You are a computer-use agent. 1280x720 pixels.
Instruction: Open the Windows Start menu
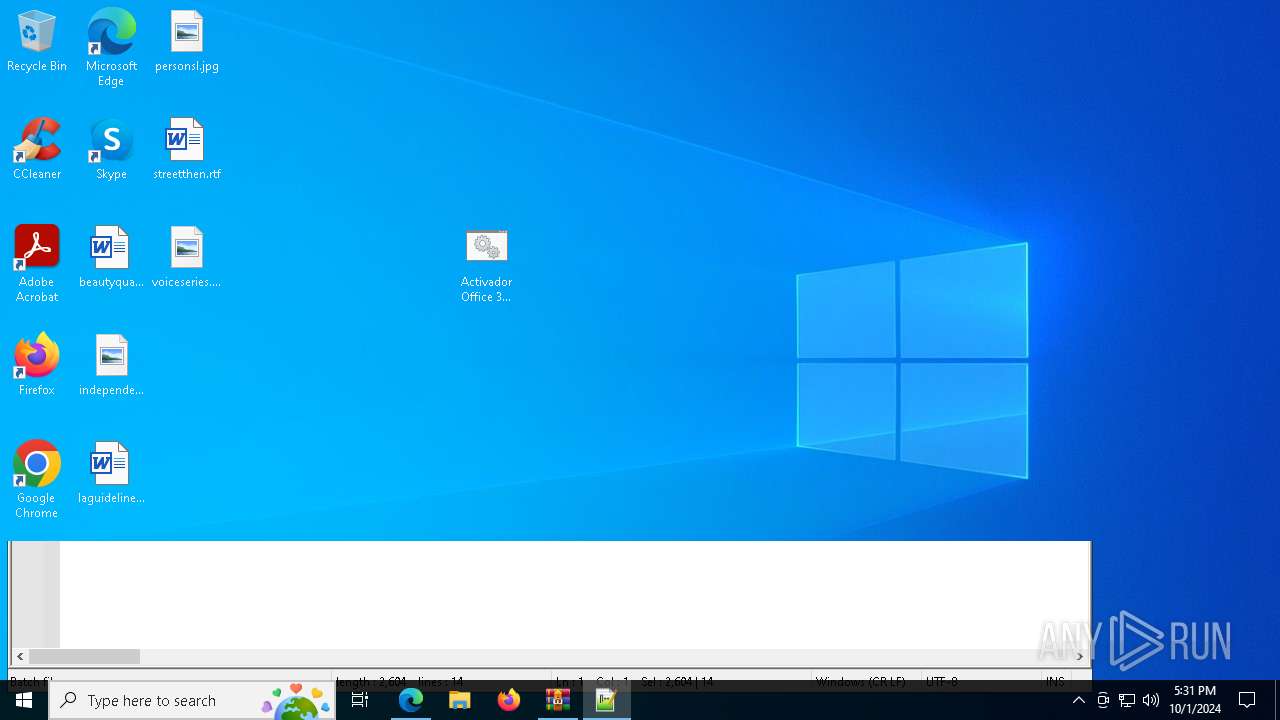pos(24,700)
